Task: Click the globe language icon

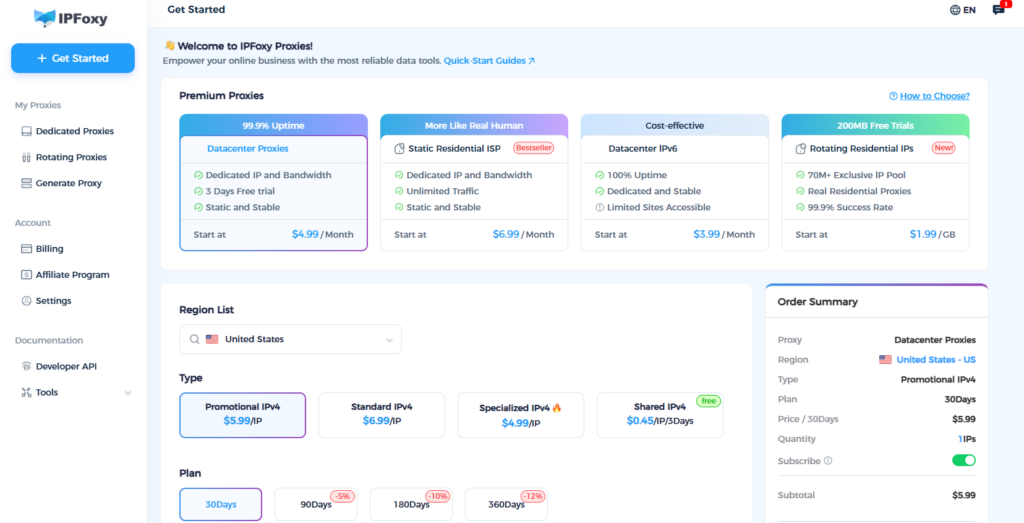Action: click(x=955, y=10)
